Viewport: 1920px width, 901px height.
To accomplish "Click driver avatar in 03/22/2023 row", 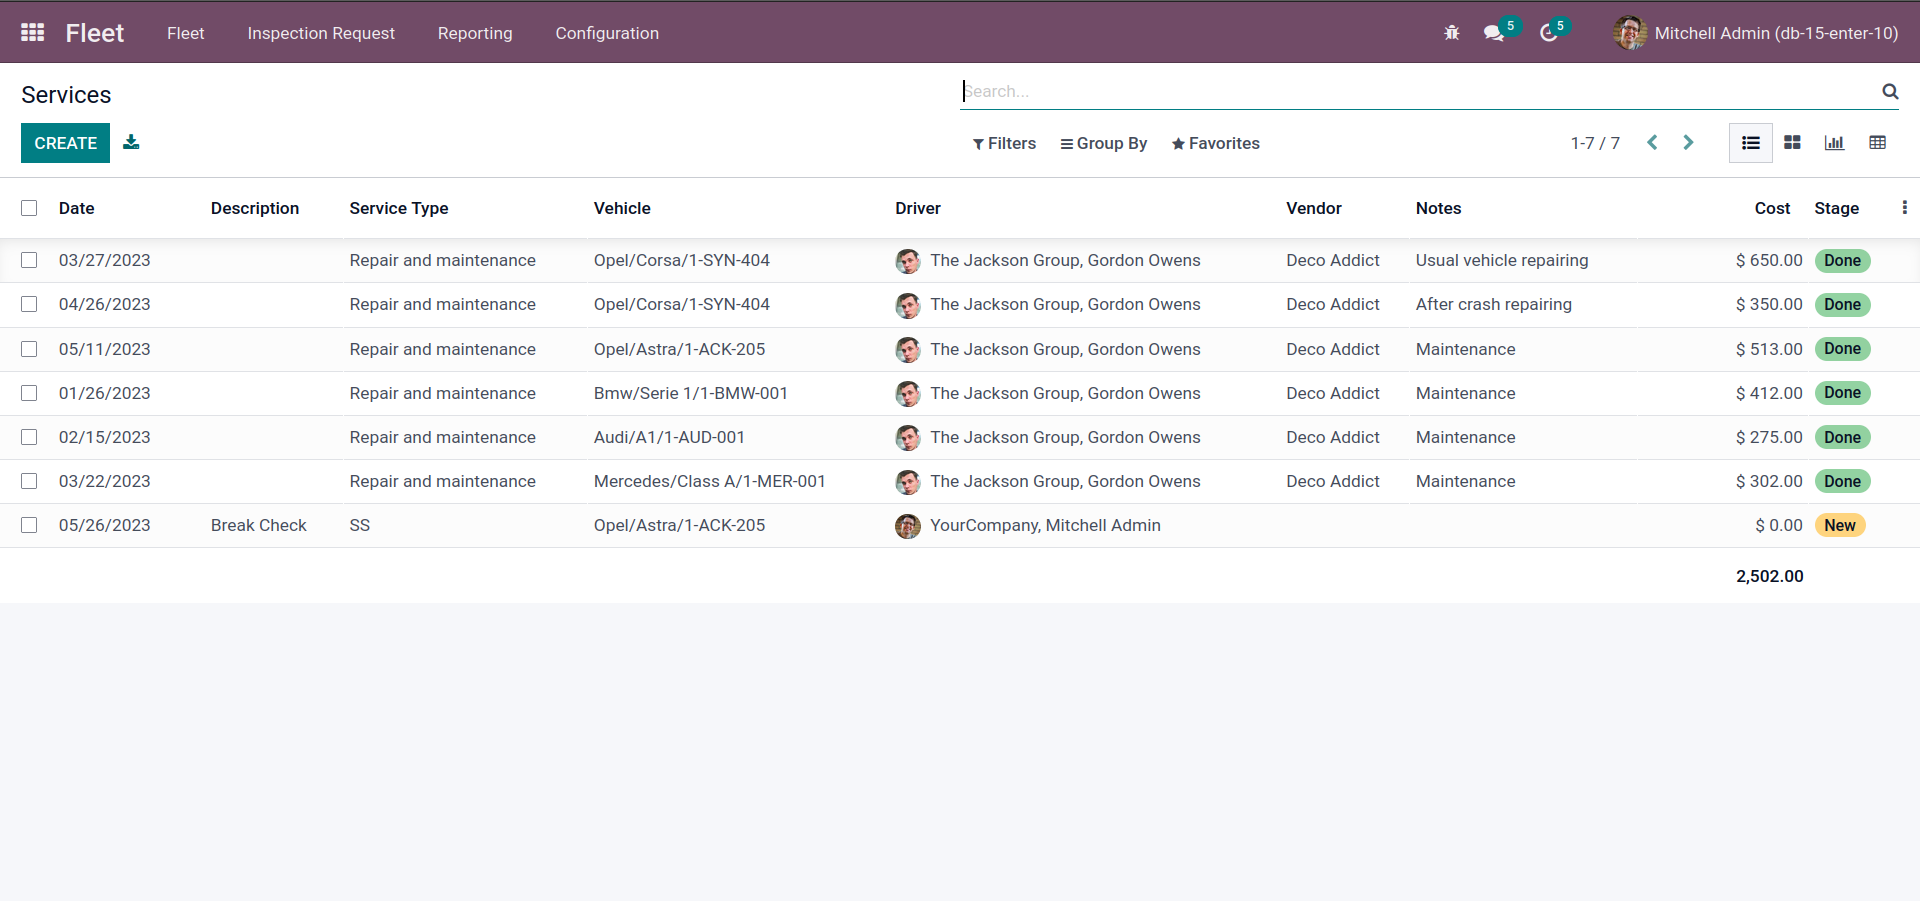I will (908, 481).
